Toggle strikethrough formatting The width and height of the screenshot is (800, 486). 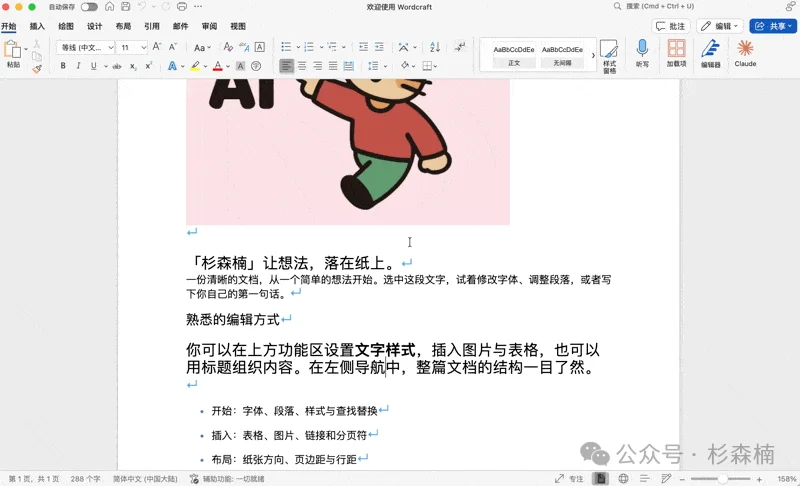coord(117,66)
